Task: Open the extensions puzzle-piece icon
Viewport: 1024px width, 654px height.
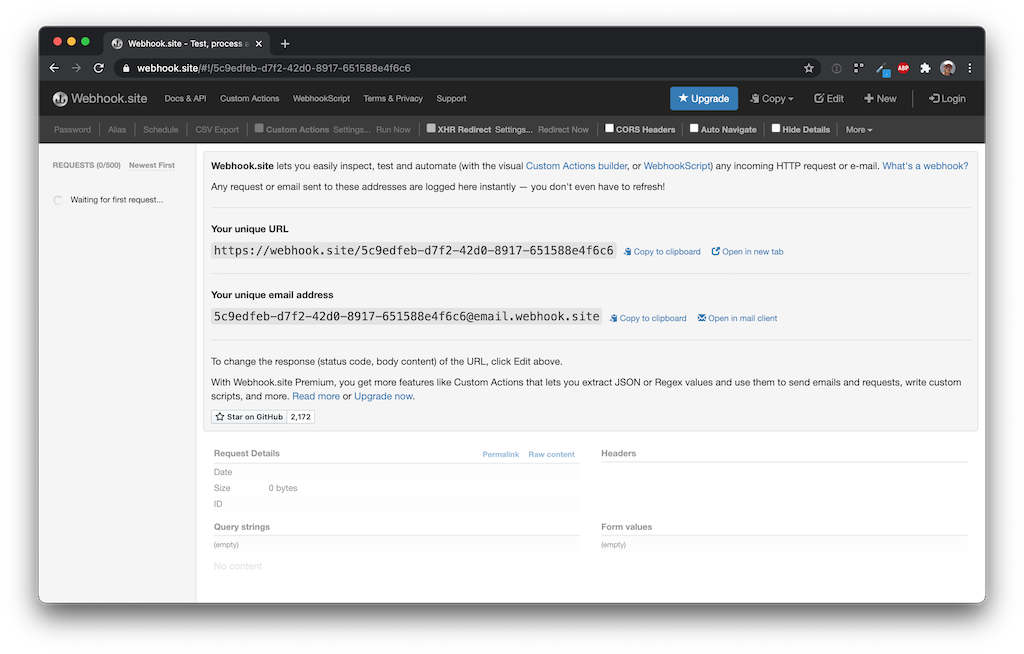Action: pyautogui.click(x=925, y=68)
